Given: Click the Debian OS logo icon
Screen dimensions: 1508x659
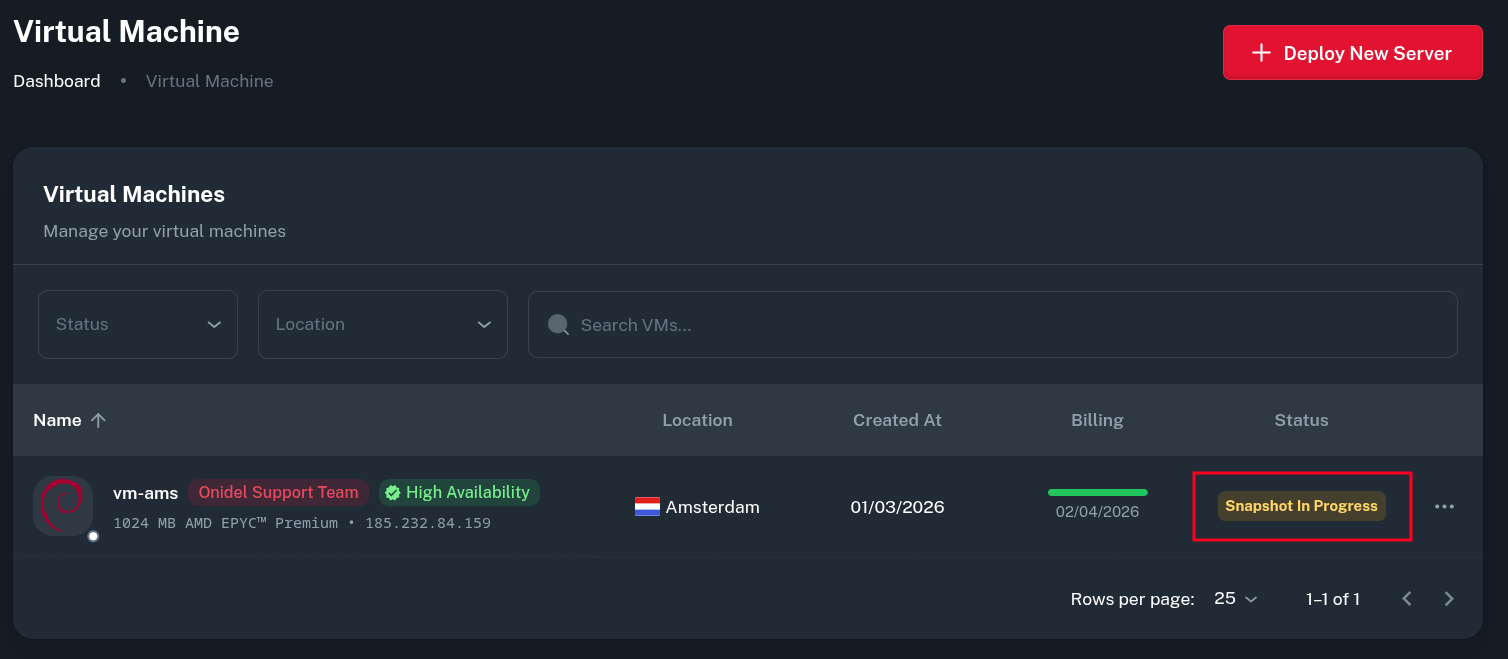Looking at the screenshot, I should click(x=63, y=505).
